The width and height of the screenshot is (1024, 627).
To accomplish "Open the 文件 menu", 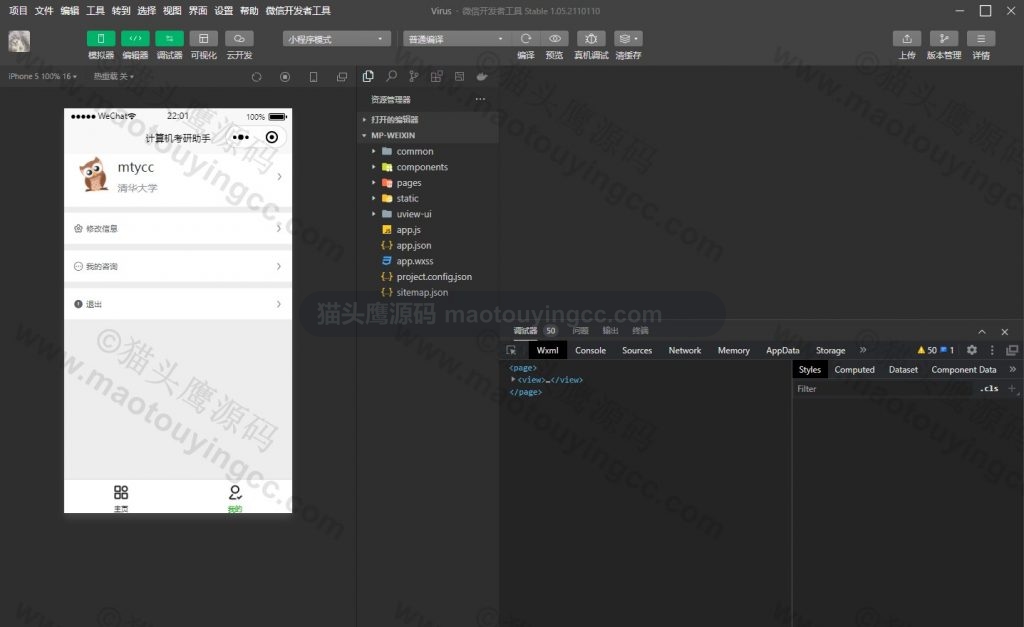I will coord(44,10).
